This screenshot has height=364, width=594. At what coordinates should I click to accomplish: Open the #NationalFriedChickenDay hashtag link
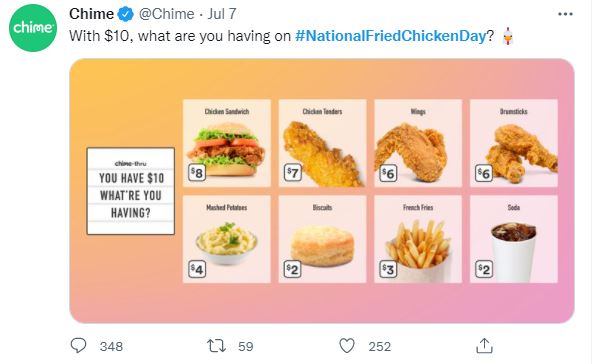pos(390,36)
